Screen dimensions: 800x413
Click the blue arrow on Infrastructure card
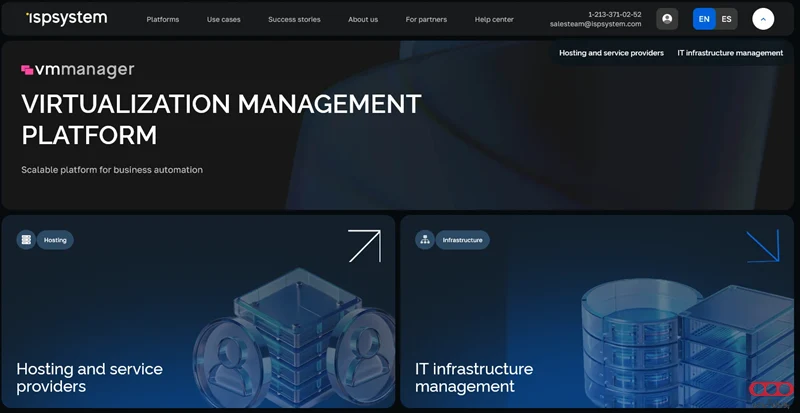[763, 246]
